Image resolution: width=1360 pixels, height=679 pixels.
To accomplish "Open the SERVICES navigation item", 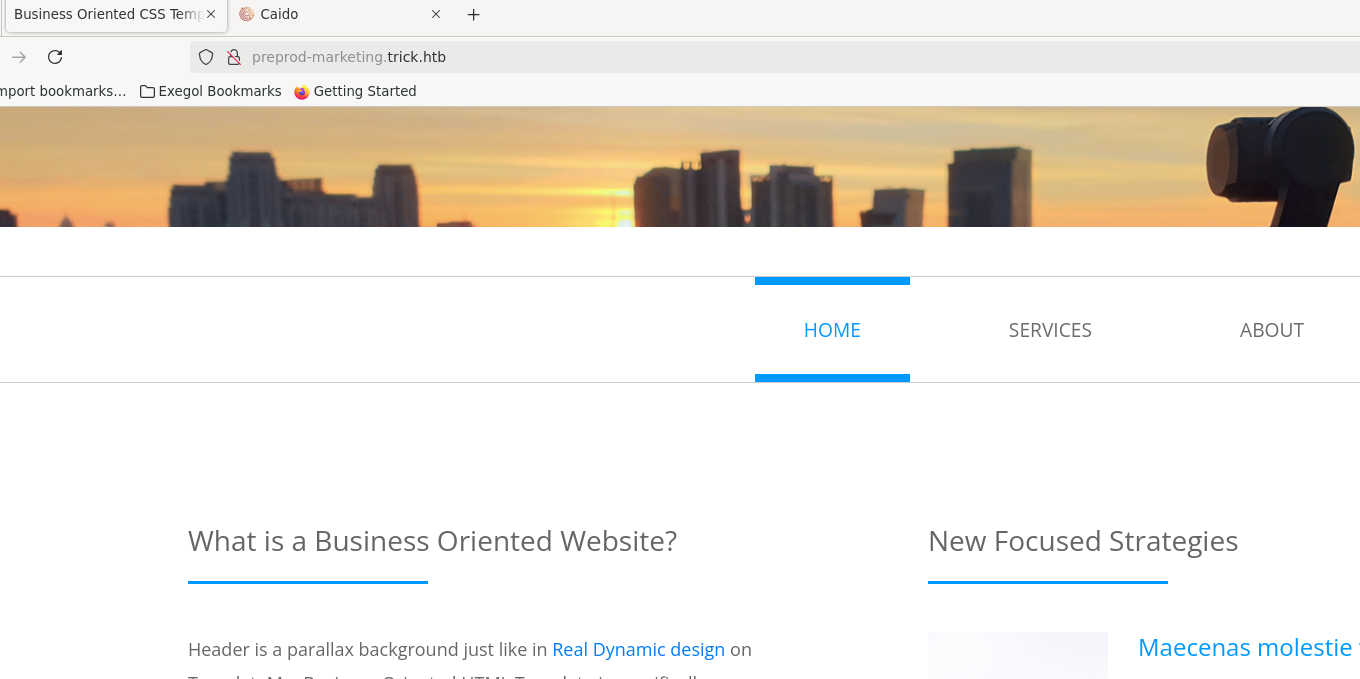I will pos(1050,330).
